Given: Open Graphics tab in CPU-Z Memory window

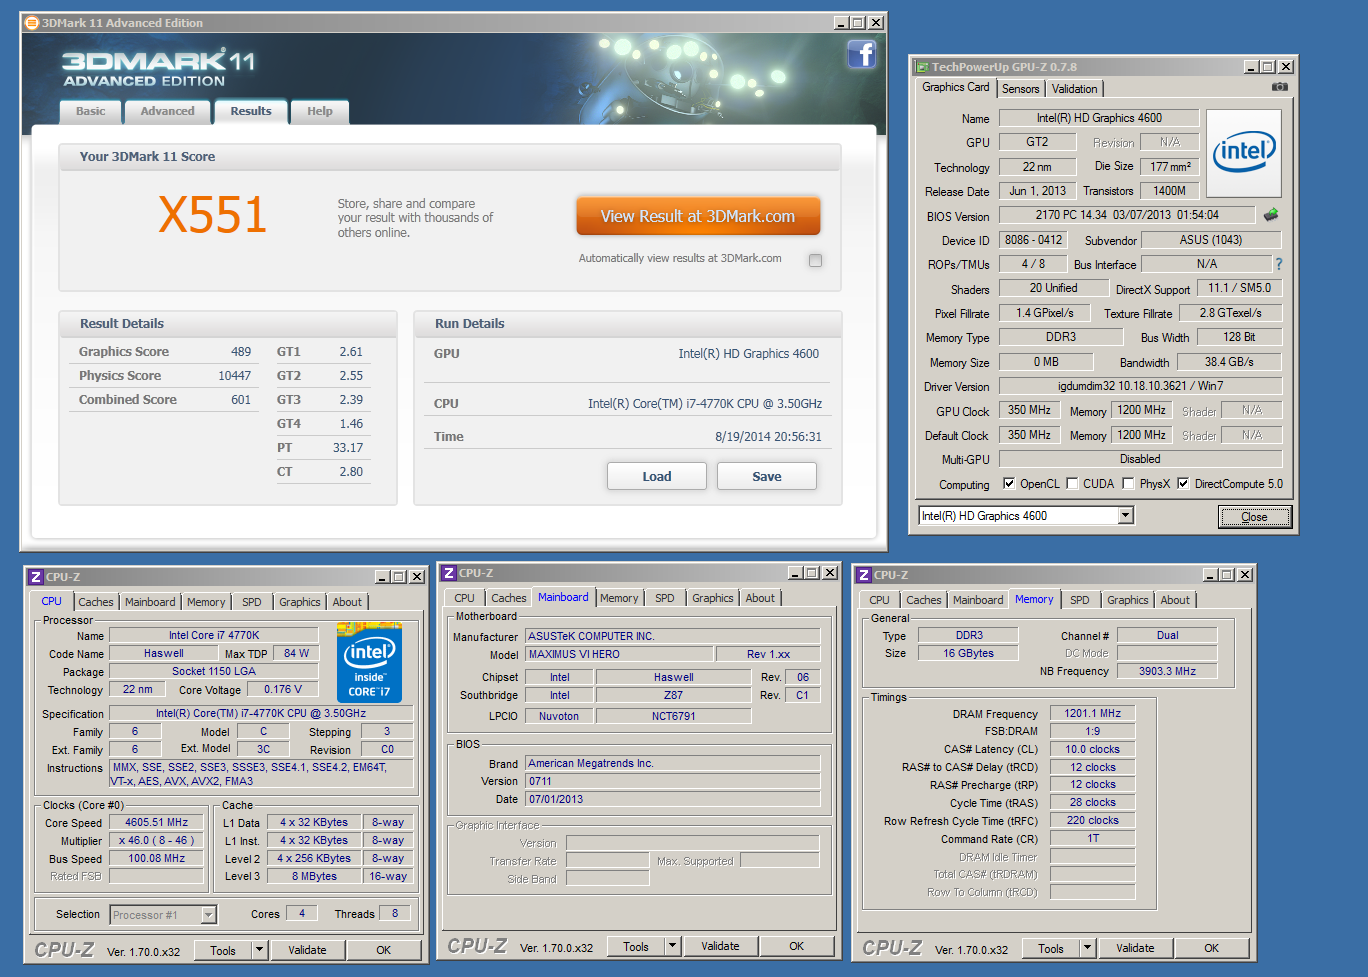Looking at the screenshot, I should pyautogui.click(x=1128, y=600).
